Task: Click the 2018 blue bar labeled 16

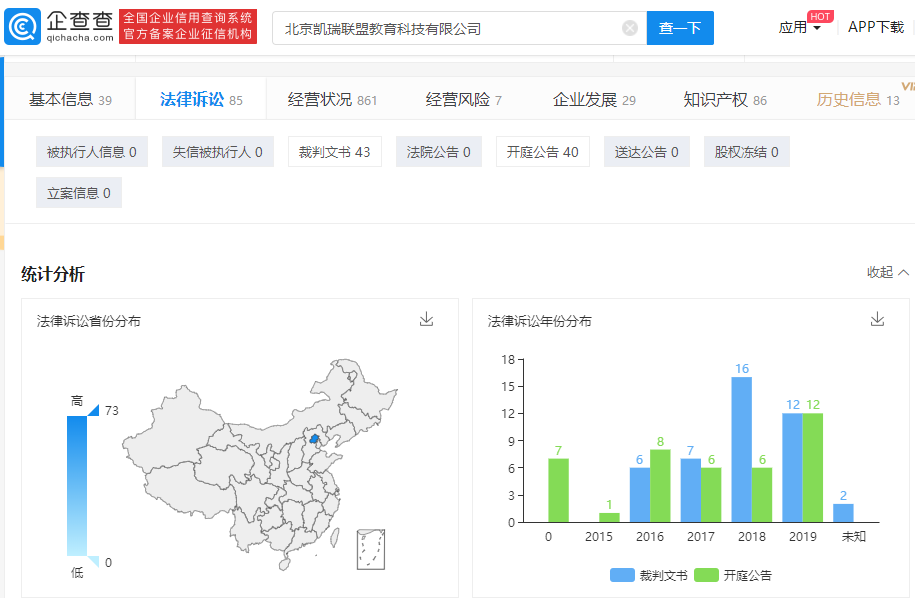Action: tap(741, 449)
